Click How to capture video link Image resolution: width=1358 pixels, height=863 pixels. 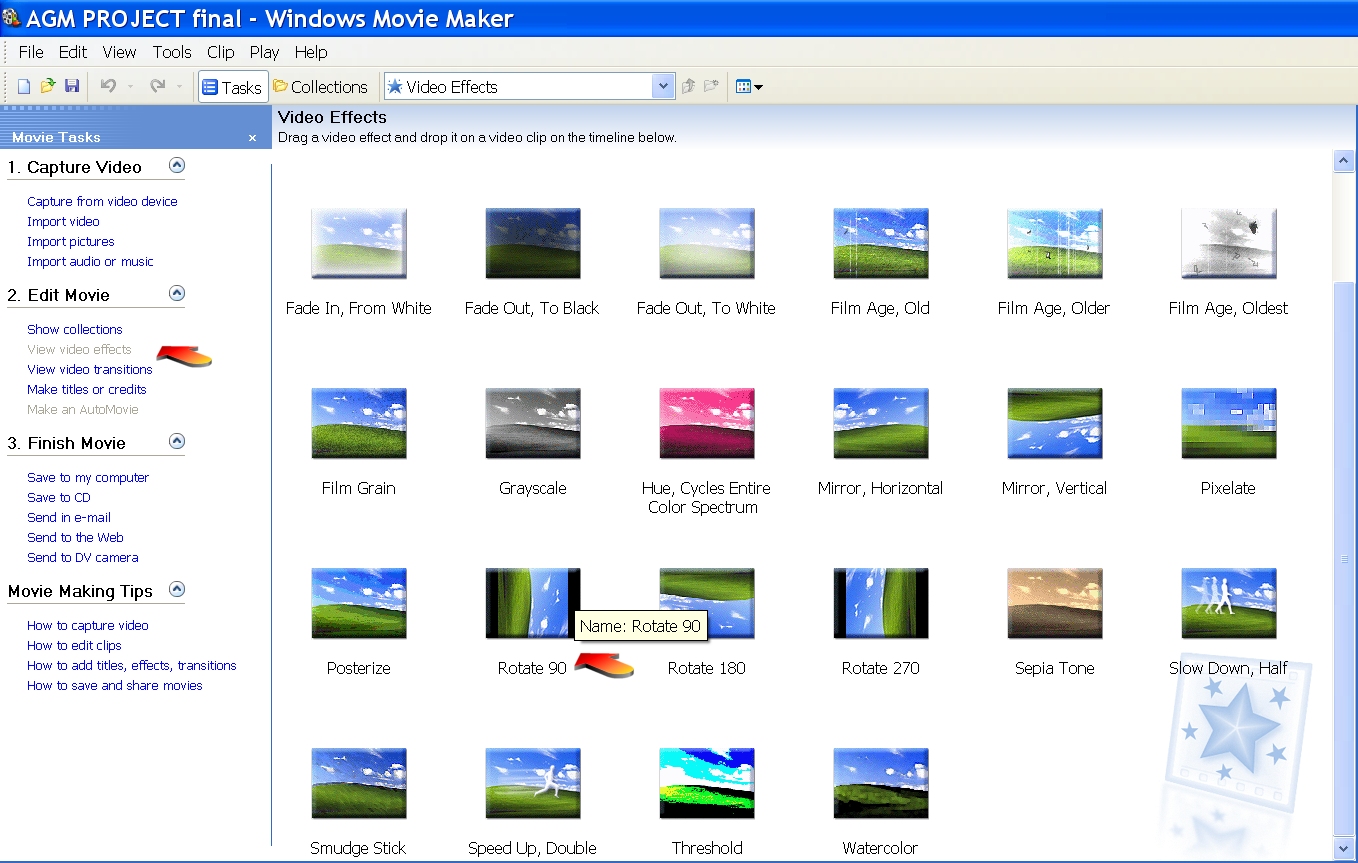pos(88,625)
